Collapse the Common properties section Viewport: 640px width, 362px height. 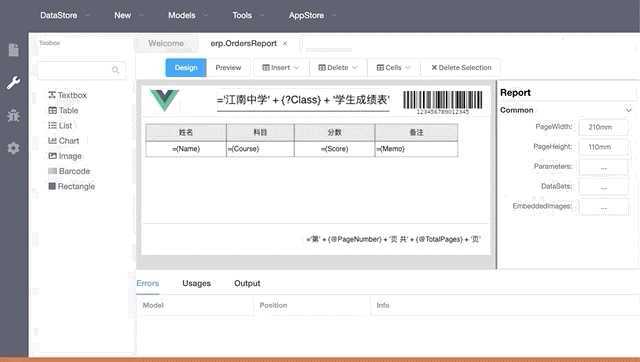(x=628, y=110)
